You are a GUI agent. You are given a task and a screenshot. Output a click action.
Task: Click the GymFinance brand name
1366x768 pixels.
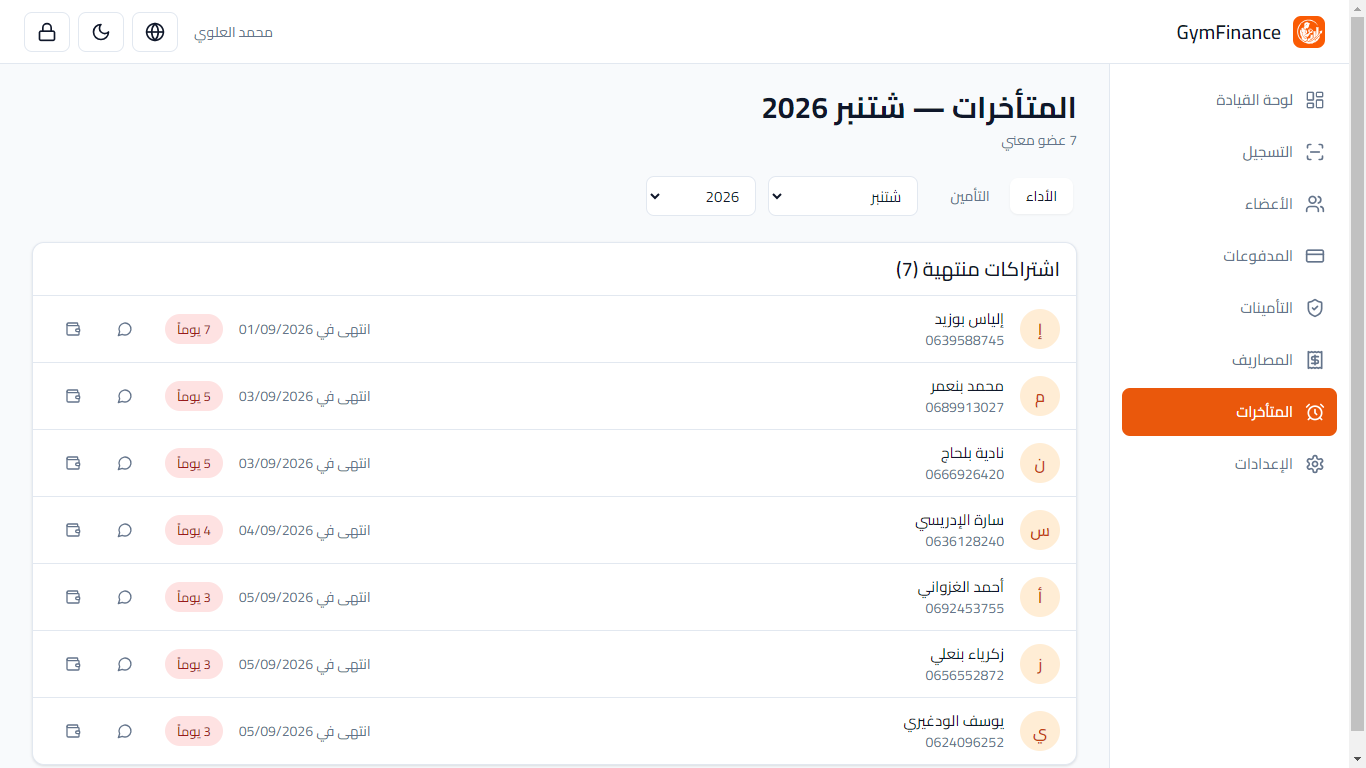click(1229, 32)
